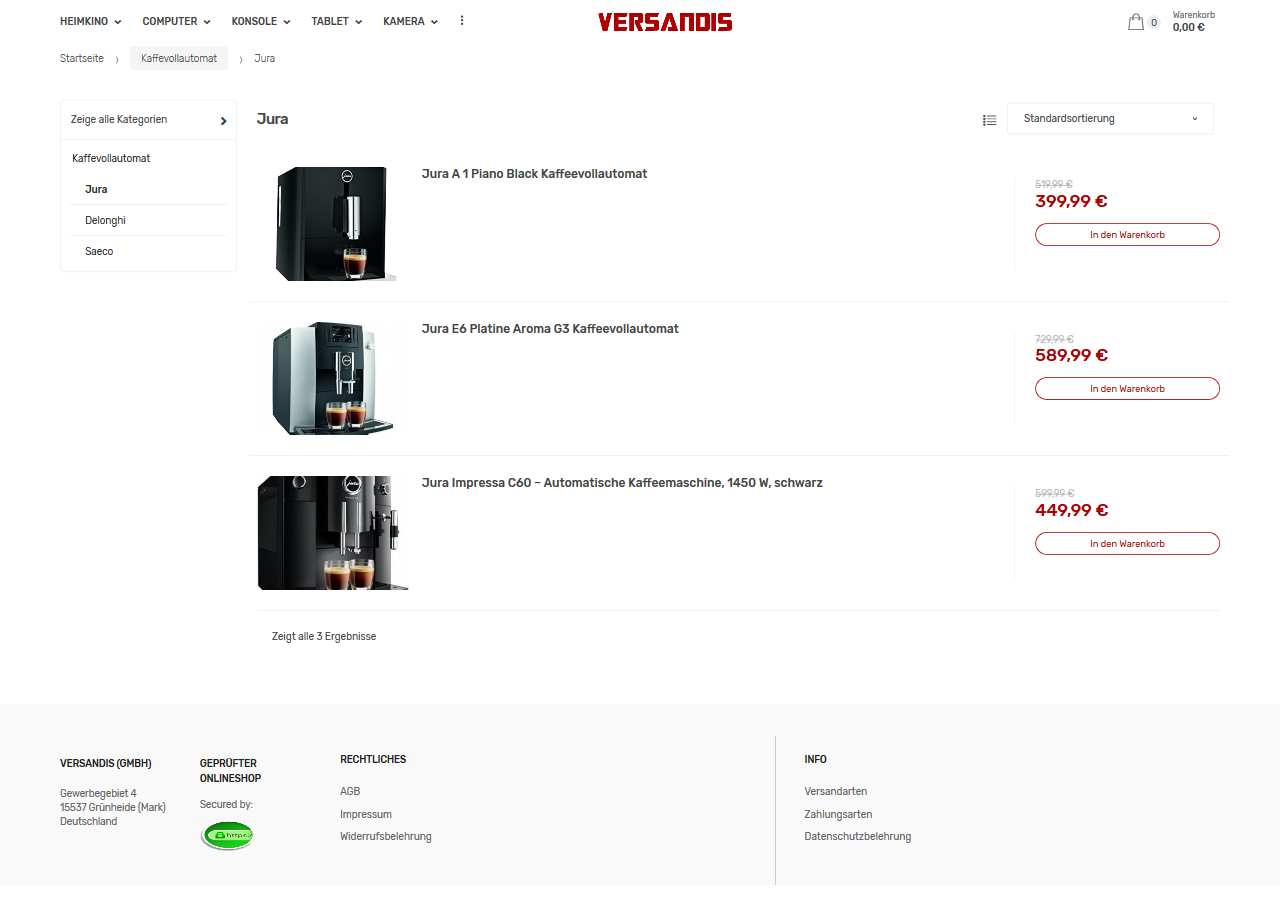Expand the Heimkino menu
The height and width of the screenshot is (912, 1280).
[91, 21]
